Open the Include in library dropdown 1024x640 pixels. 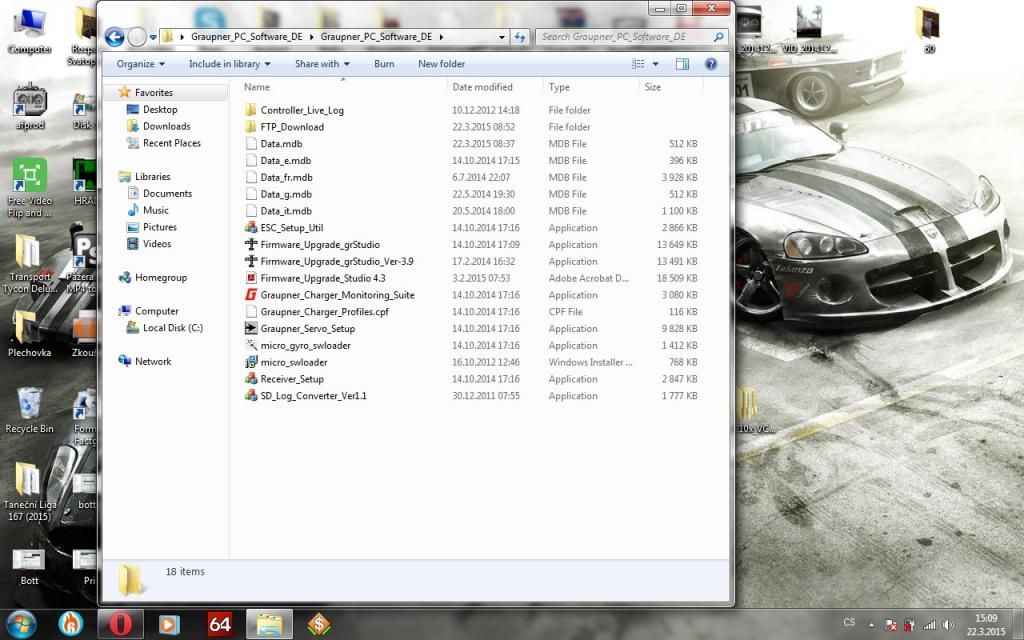pos(229,64)
